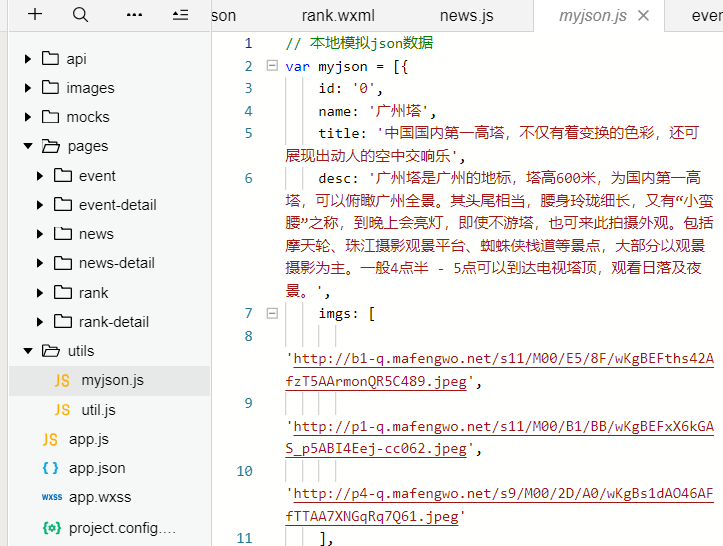Expand the mocks folder arrow

coord(28,117)
